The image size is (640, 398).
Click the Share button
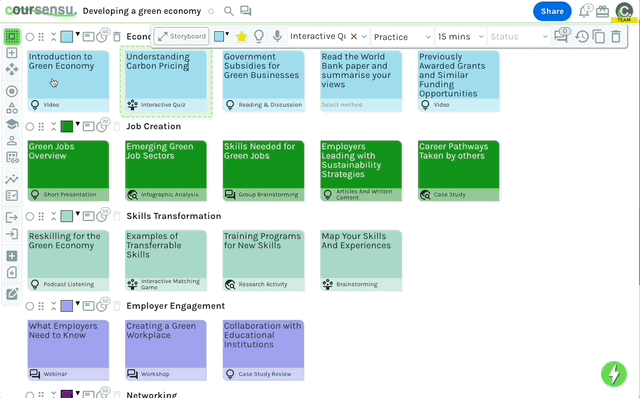coord(552,11)
